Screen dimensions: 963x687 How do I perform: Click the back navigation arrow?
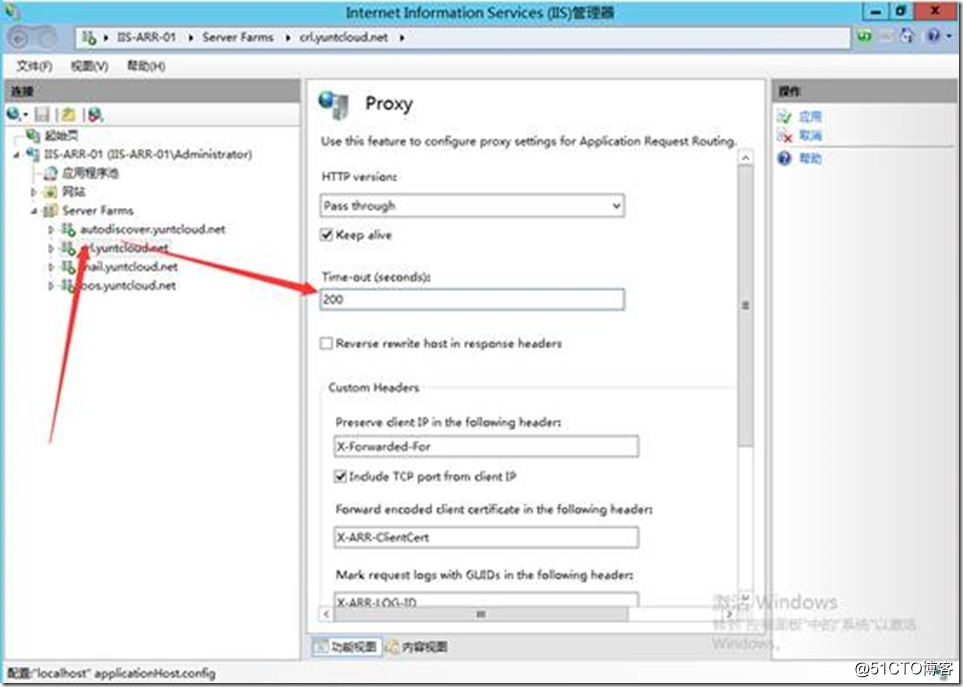click(19, 39)
